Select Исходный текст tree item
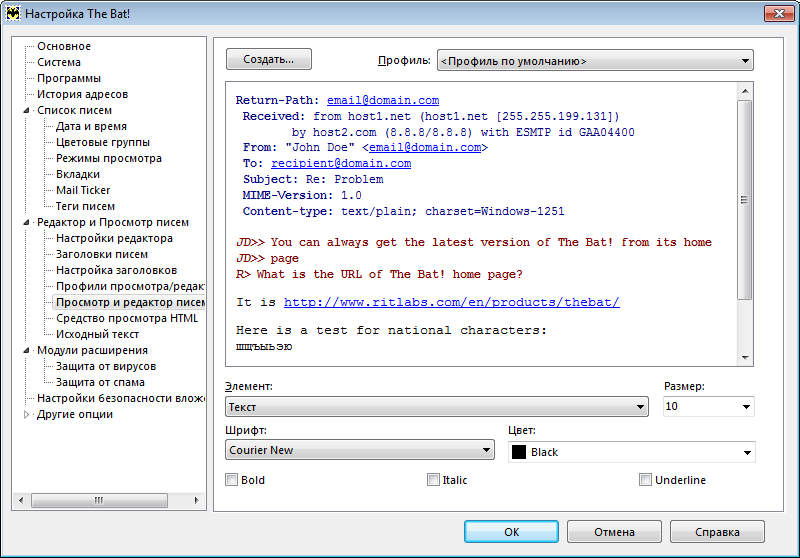Viewport: 800px width, 558px height. tap(97, 335)
